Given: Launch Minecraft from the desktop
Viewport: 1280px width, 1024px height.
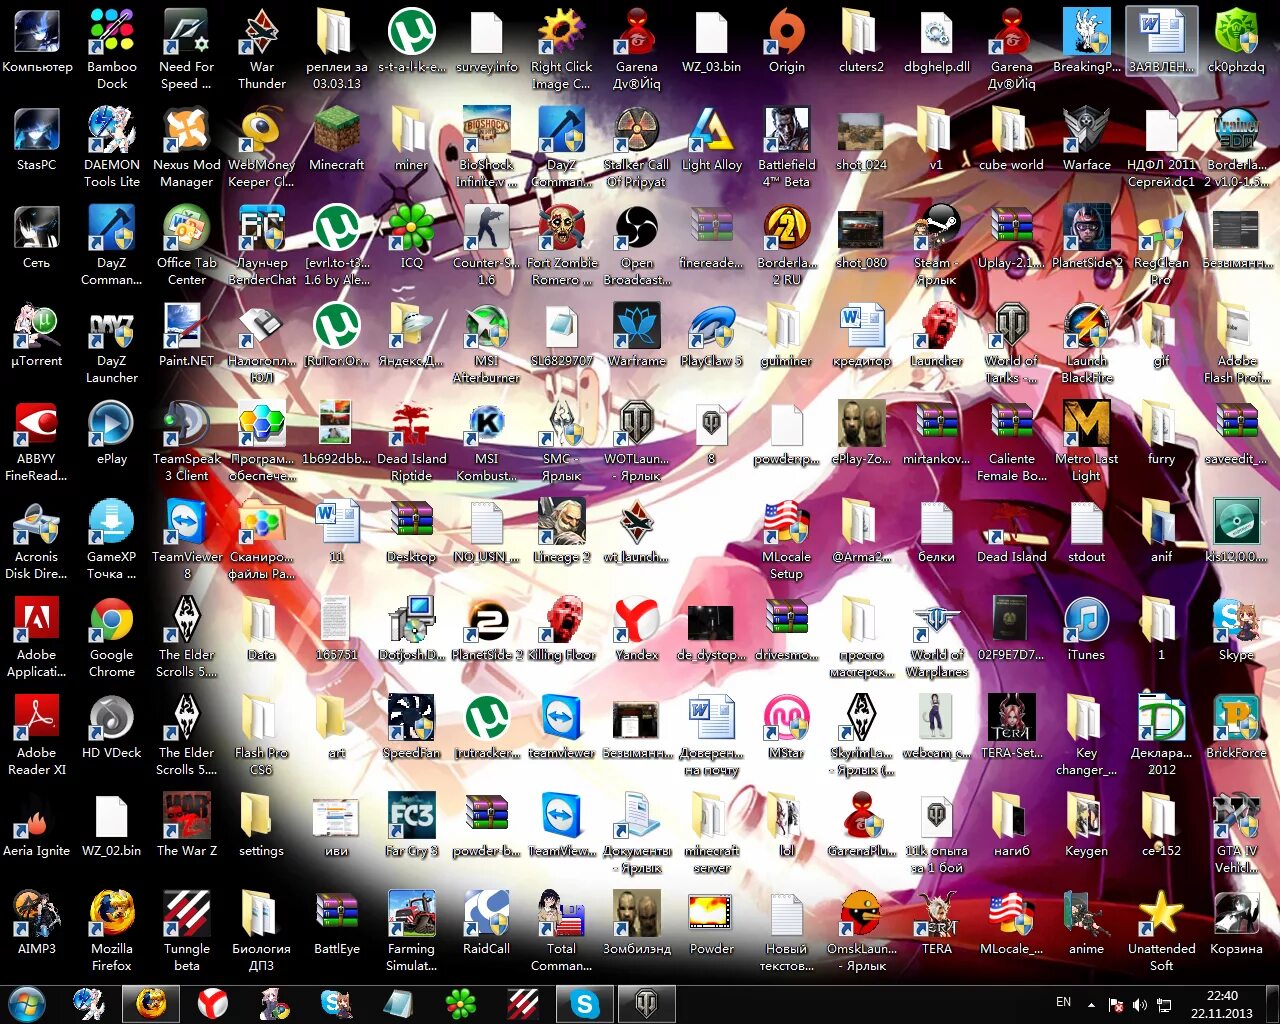Looking at the screenshot, I should point(337,139).
